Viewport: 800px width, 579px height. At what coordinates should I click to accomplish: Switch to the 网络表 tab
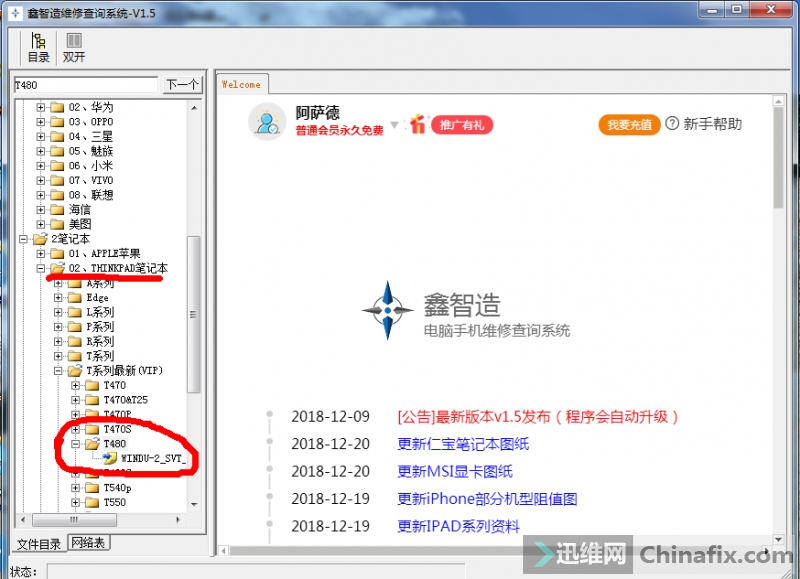(x=88, y=543)
